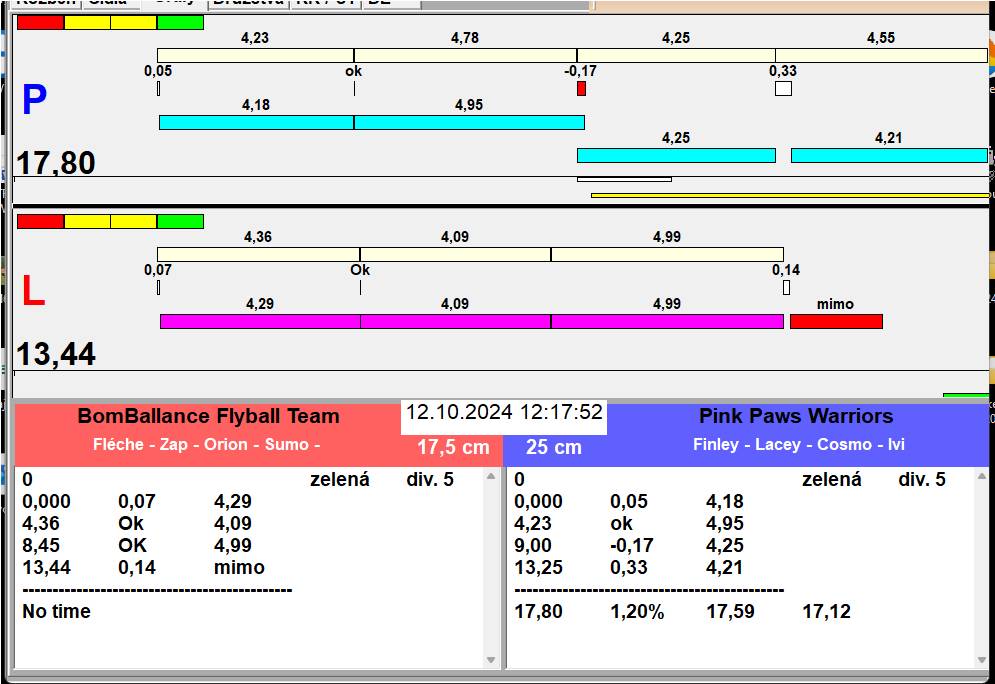Select the cream 4,55 segment in lane P

881,55
